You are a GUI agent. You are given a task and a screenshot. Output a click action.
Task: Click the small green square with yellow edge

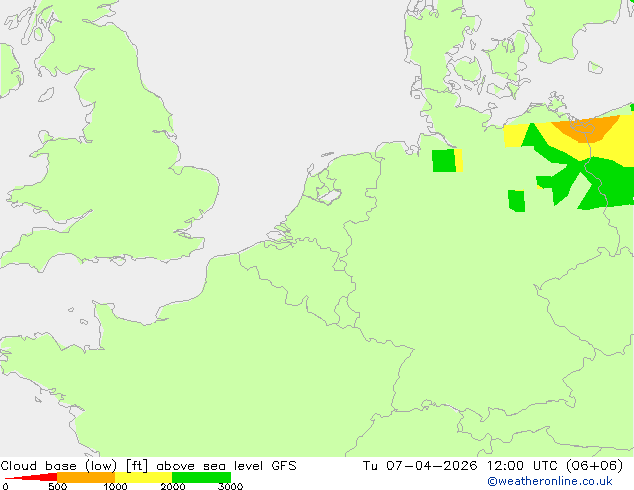click(x=447, y=161)
